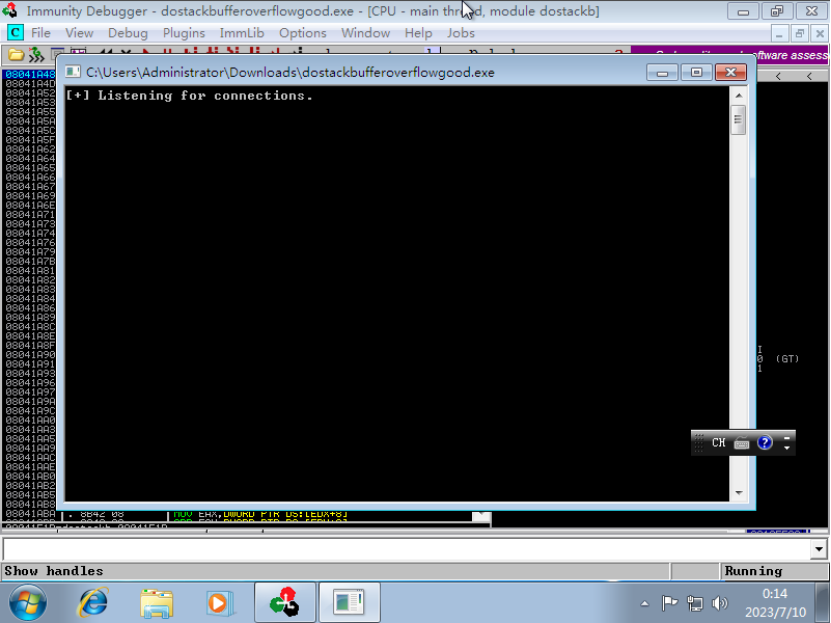Screen dimensions: 831x623
Task: Open the ImmLib menu
Action: click(x=242, y=33)
